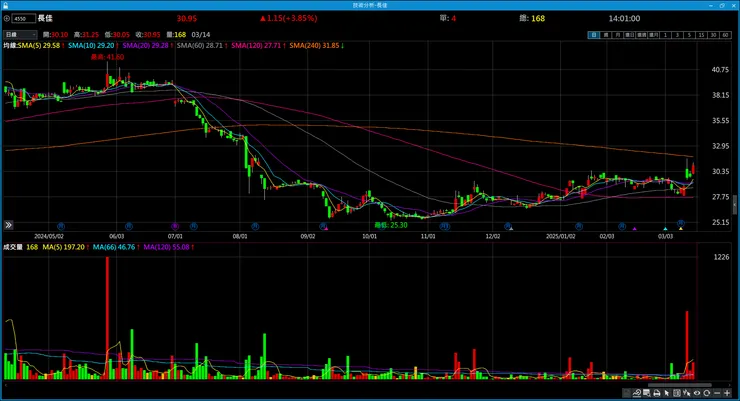Click SMA(60) 28.71 moving average label
The width and height of the screenshot is (740, 401).
(x=200, y=45)
